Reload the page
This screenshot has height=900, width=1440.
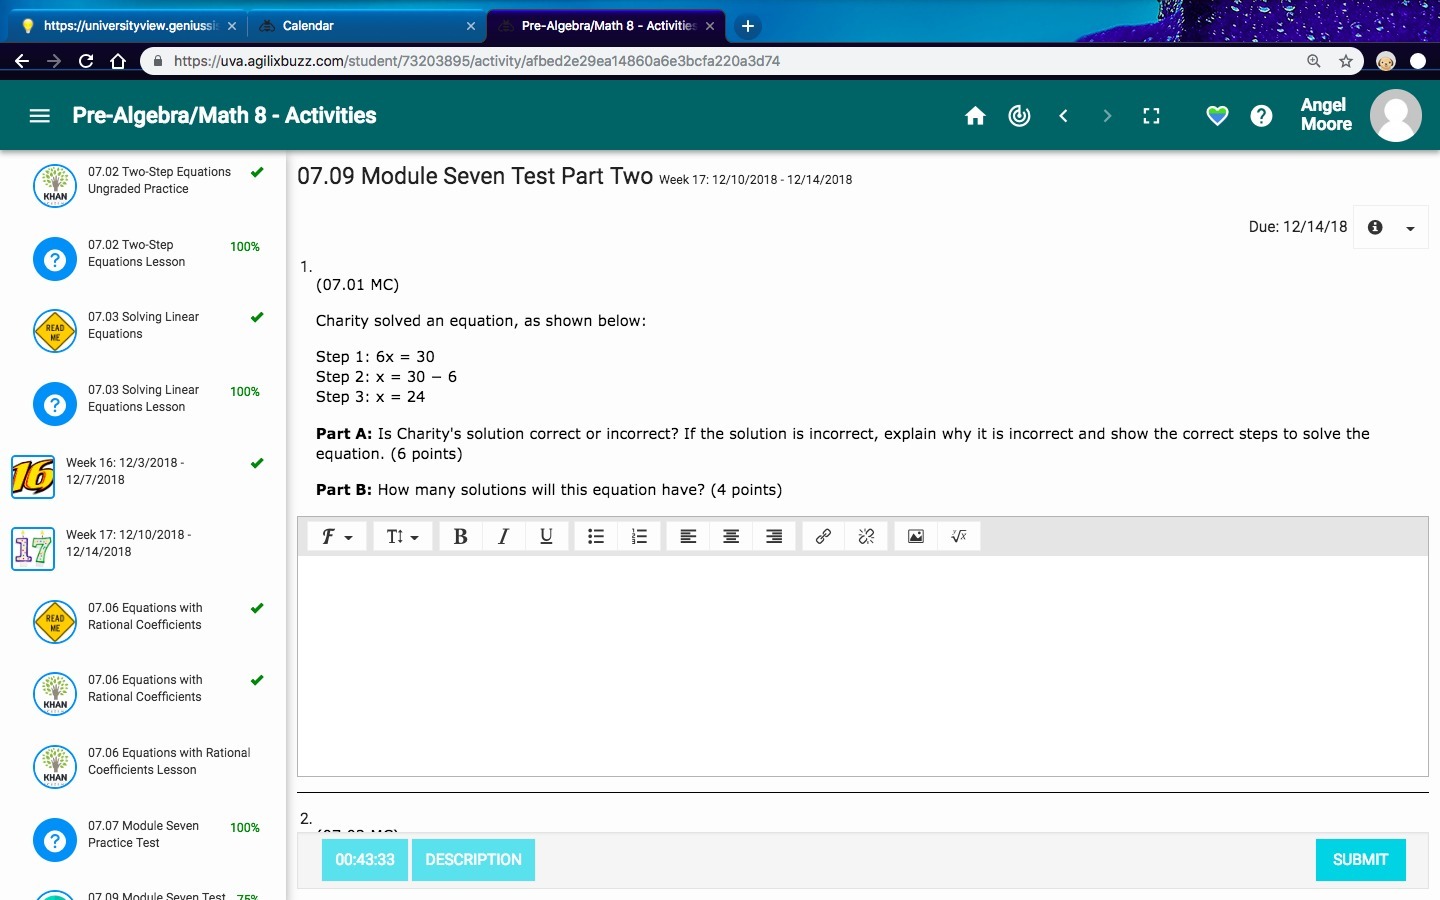coord(86,61)
